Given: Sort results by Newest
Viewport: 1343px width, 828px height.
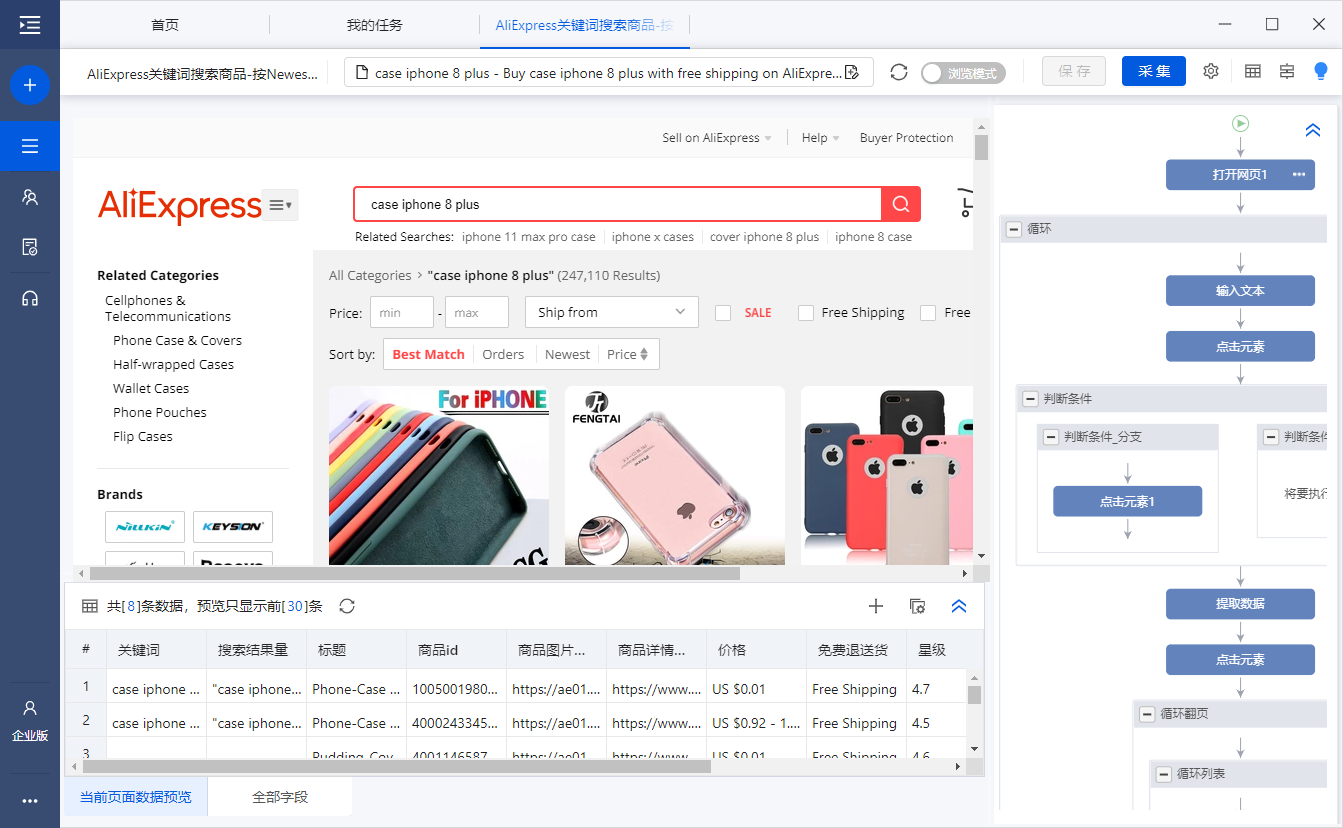Looking at the screenshot, I should tap(567, 354).
